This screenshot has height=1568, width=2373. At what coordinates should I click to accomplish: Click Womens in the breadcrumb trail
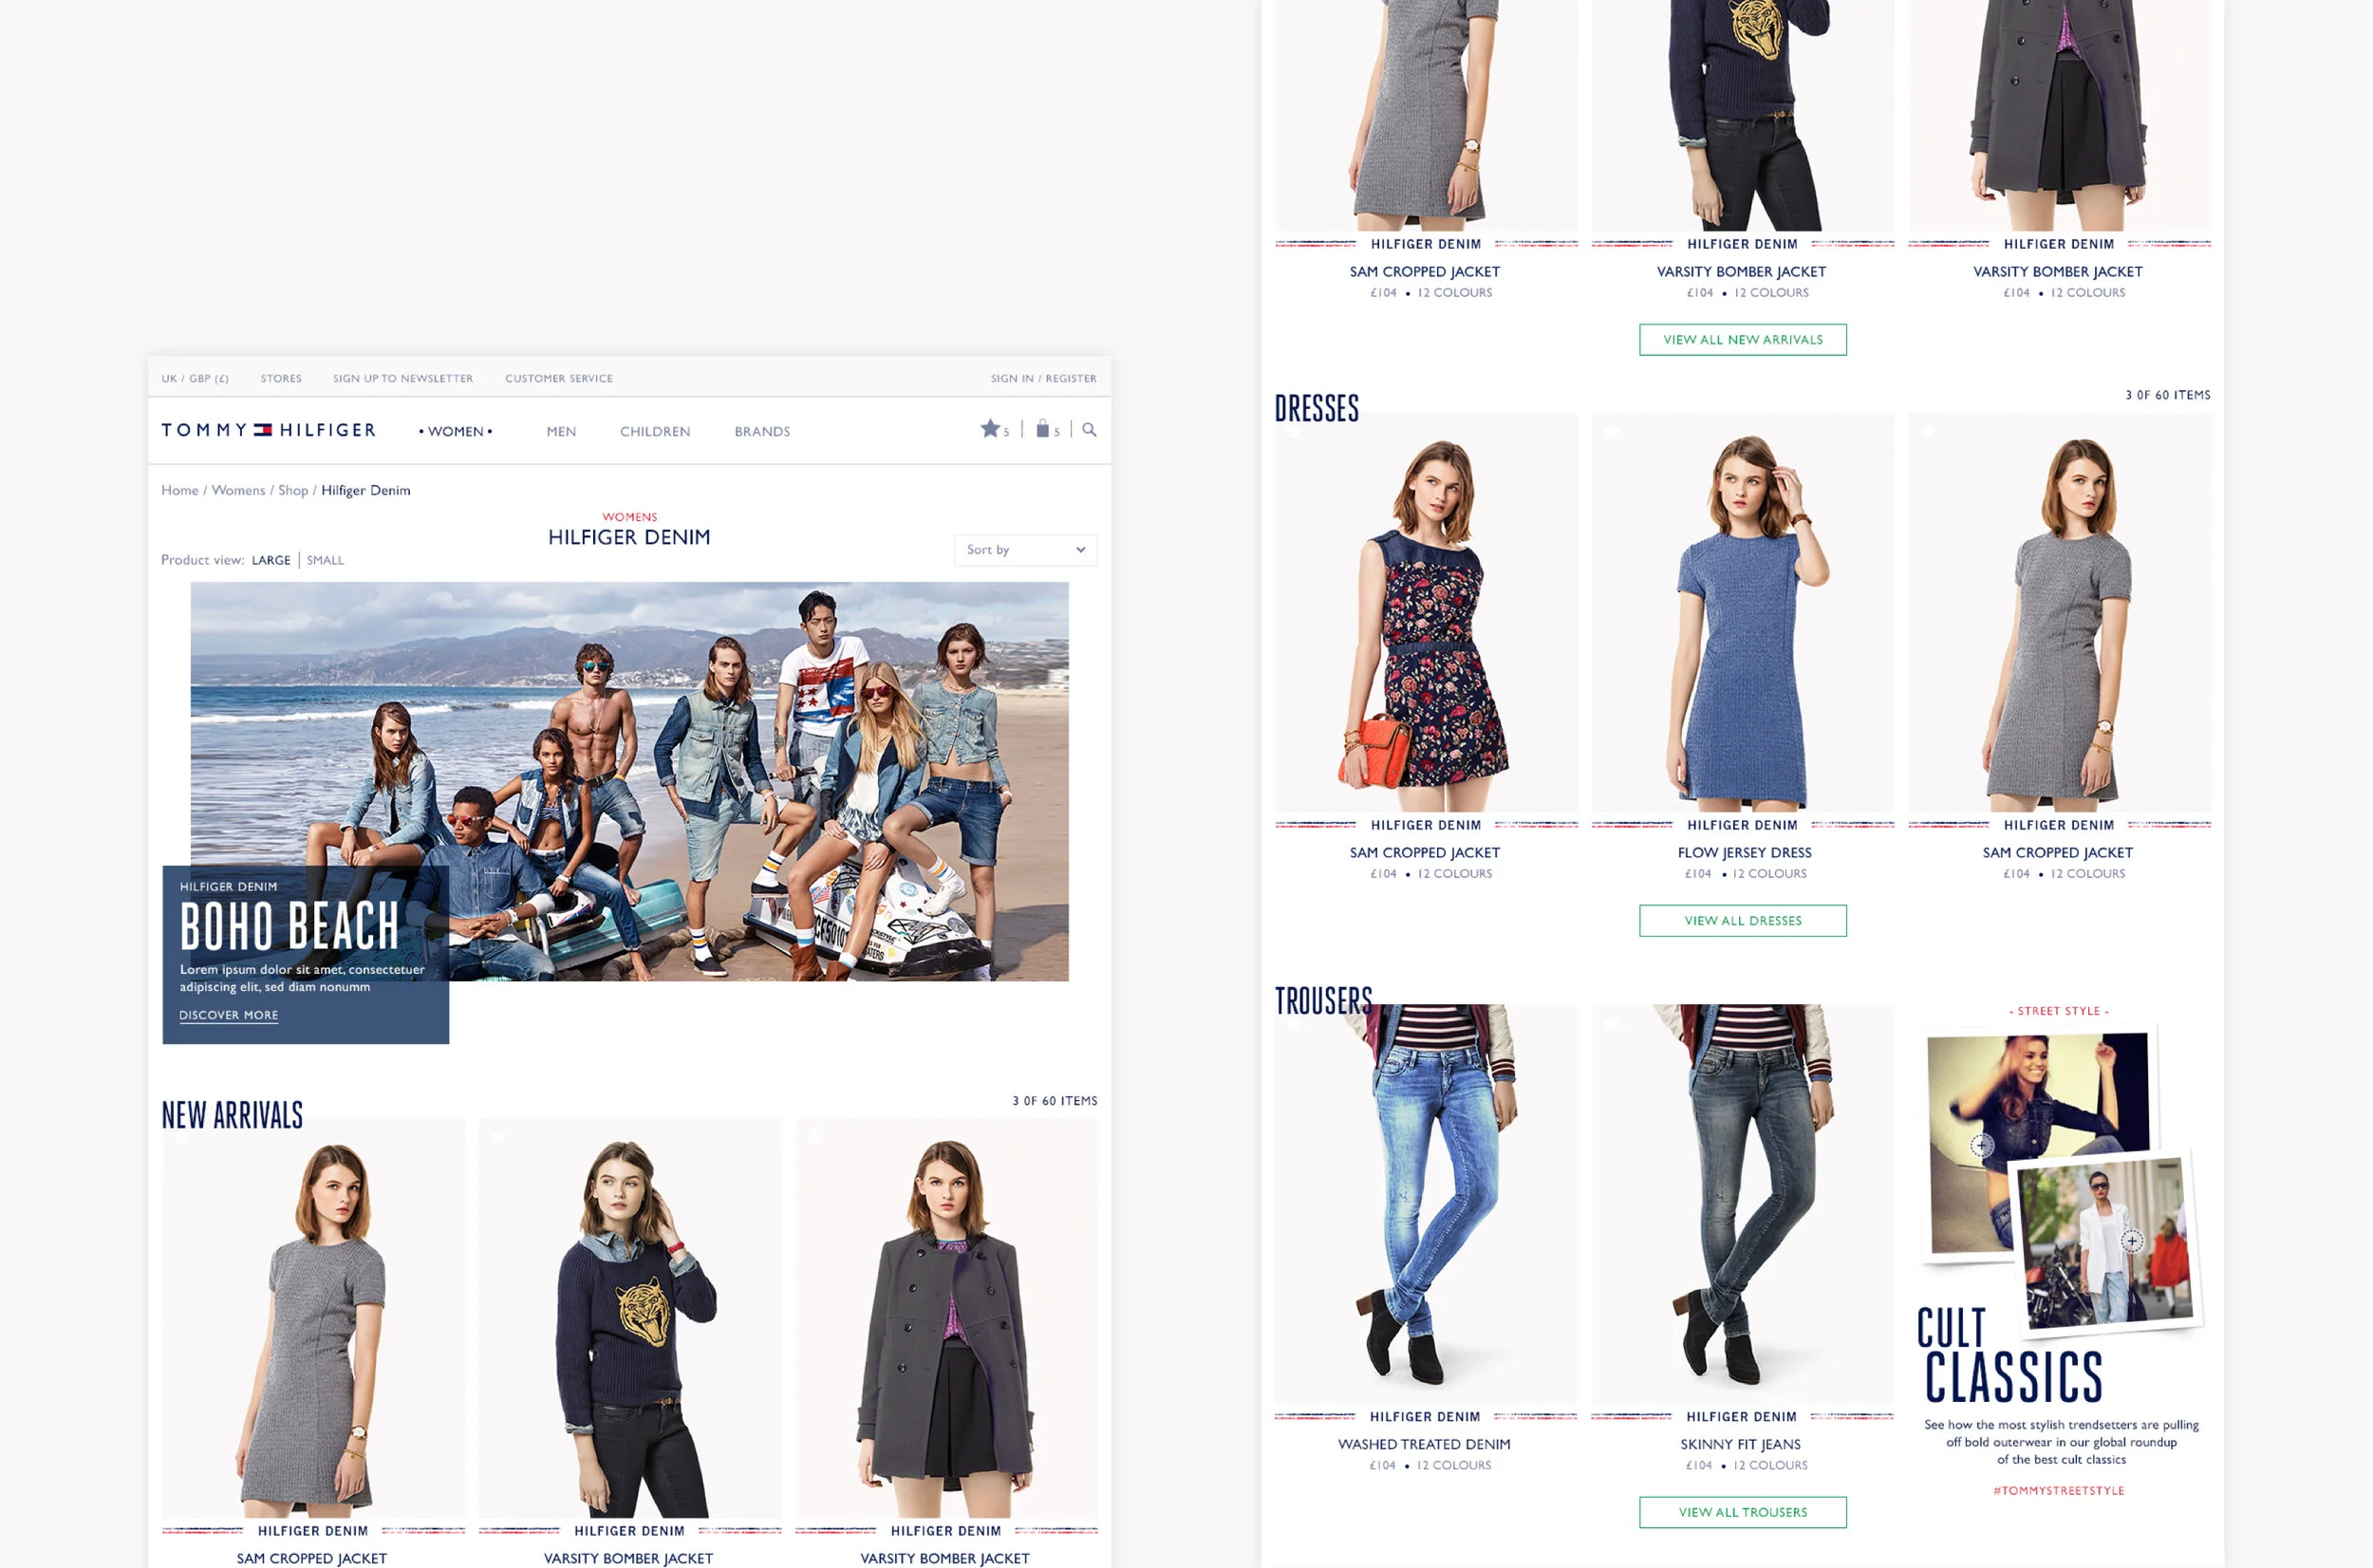238,490
